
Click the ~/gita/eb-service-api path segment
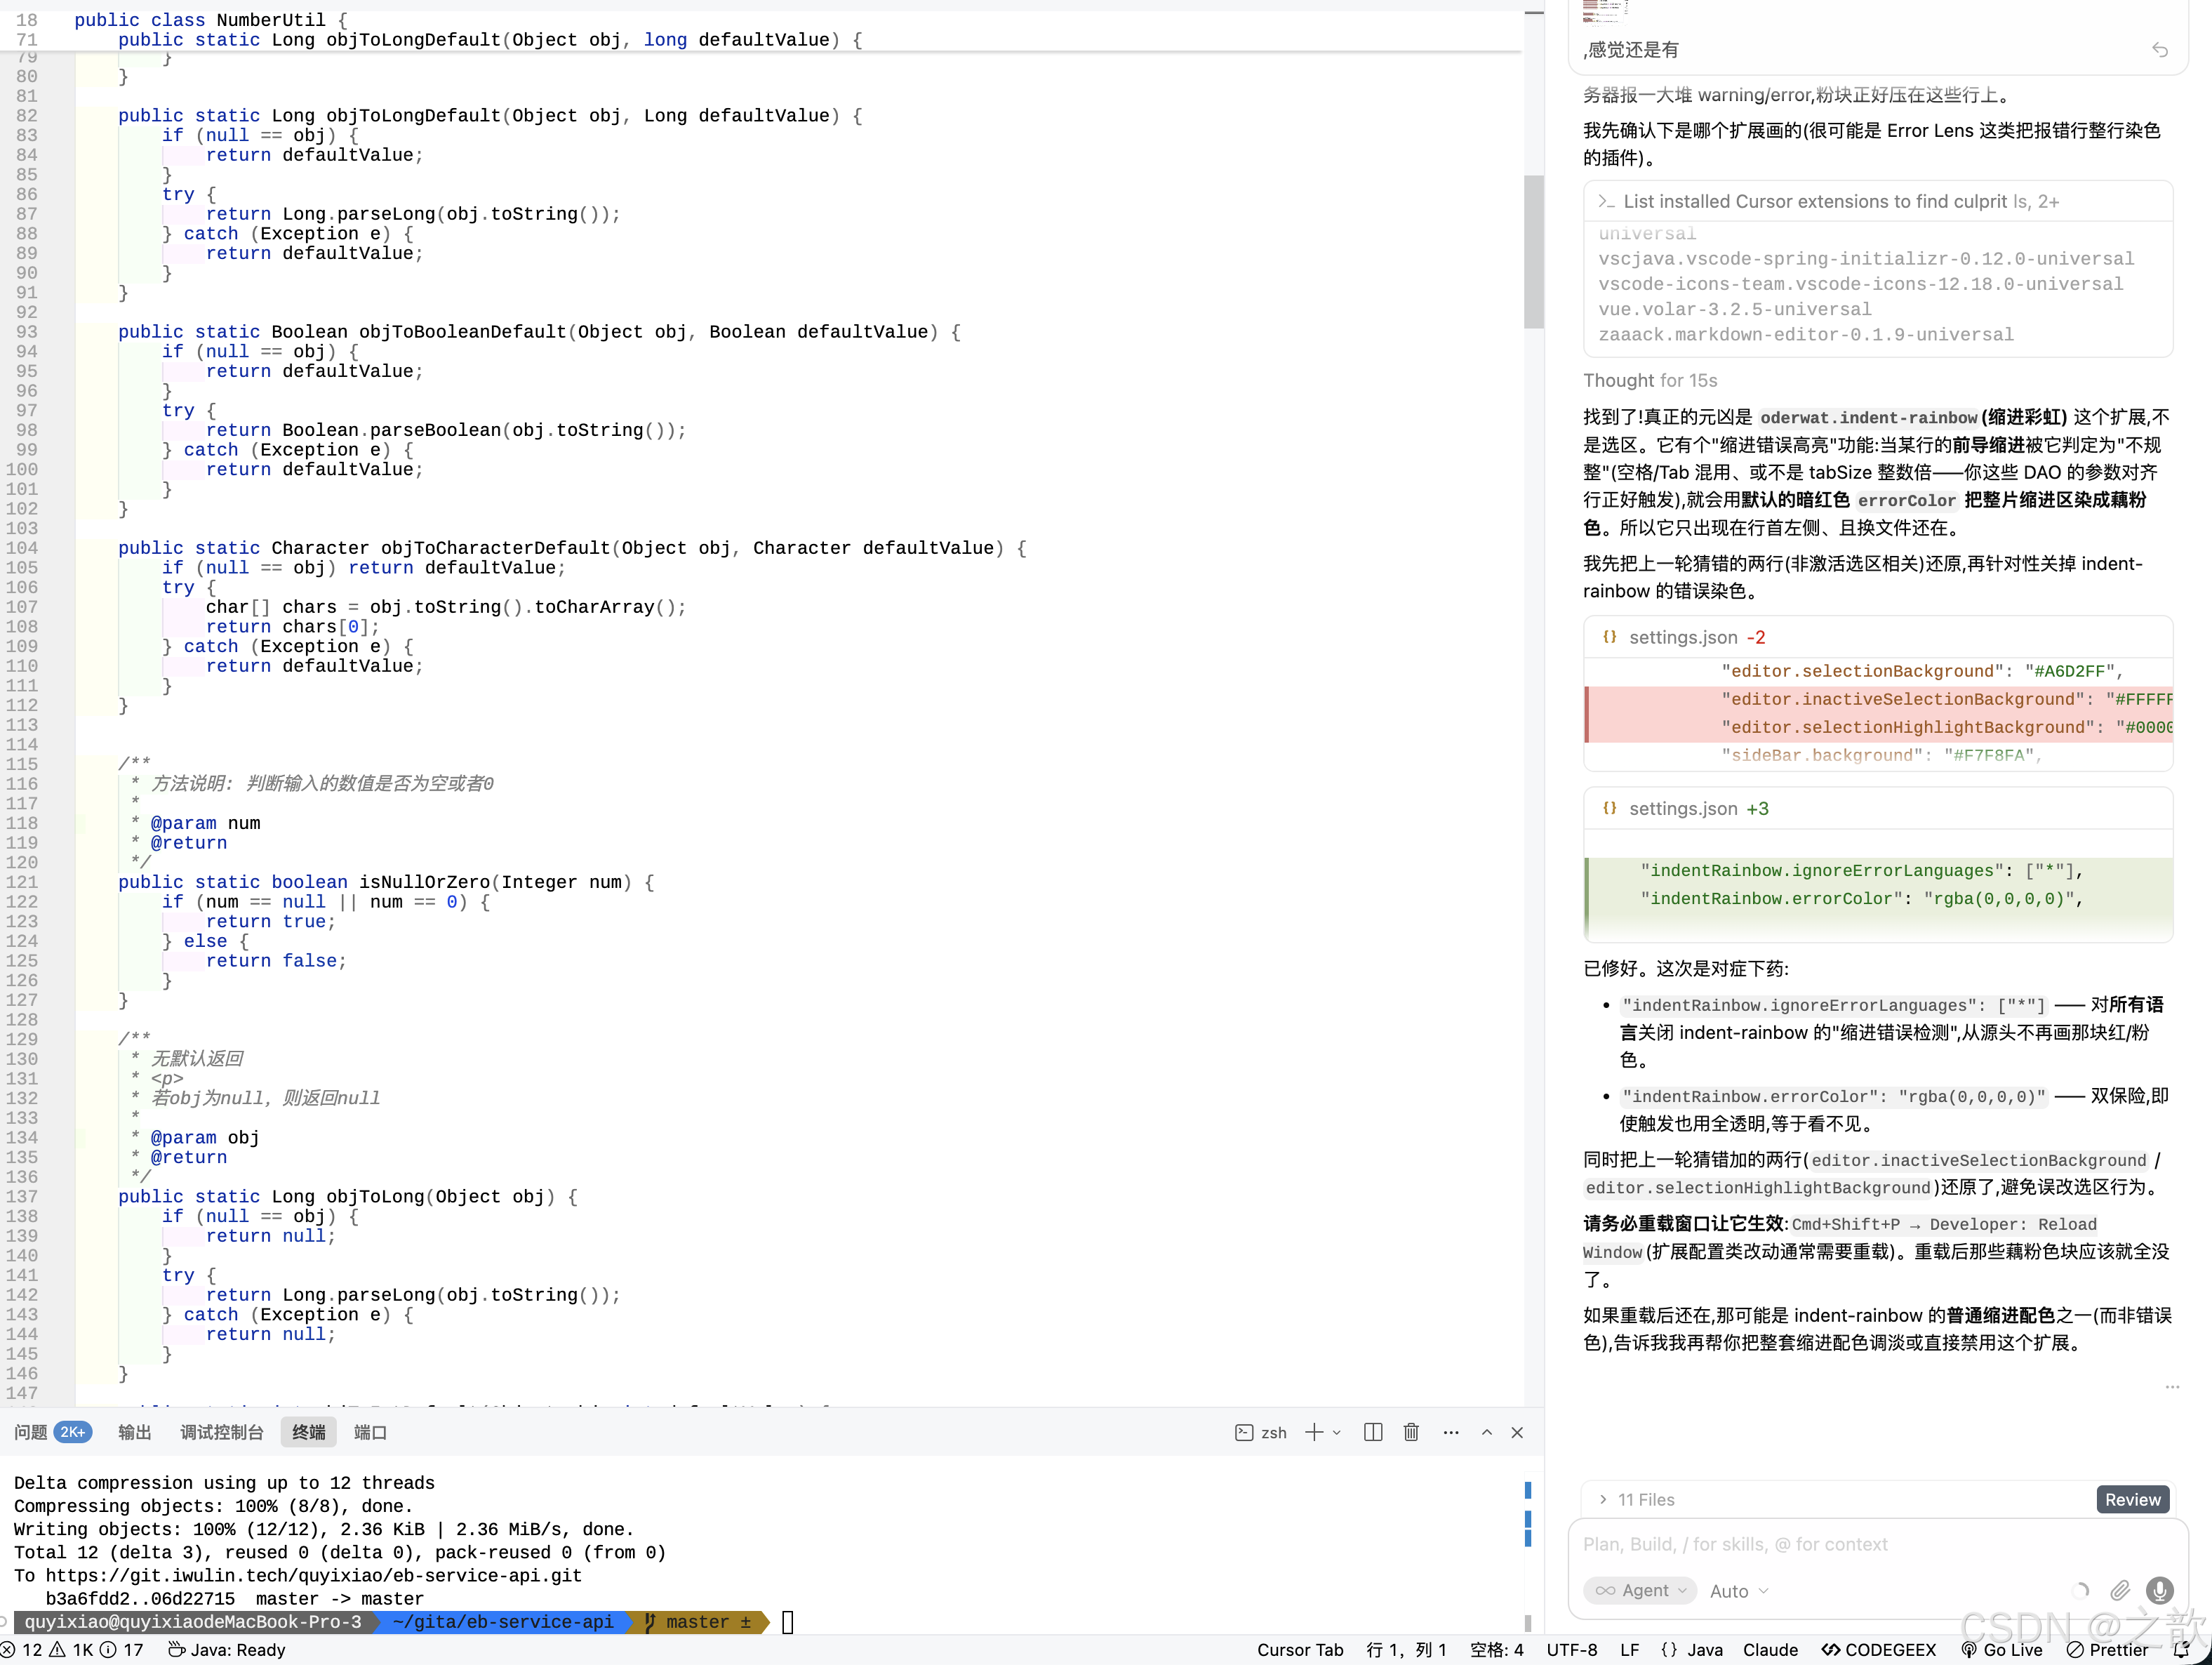tap(503, 1622)
